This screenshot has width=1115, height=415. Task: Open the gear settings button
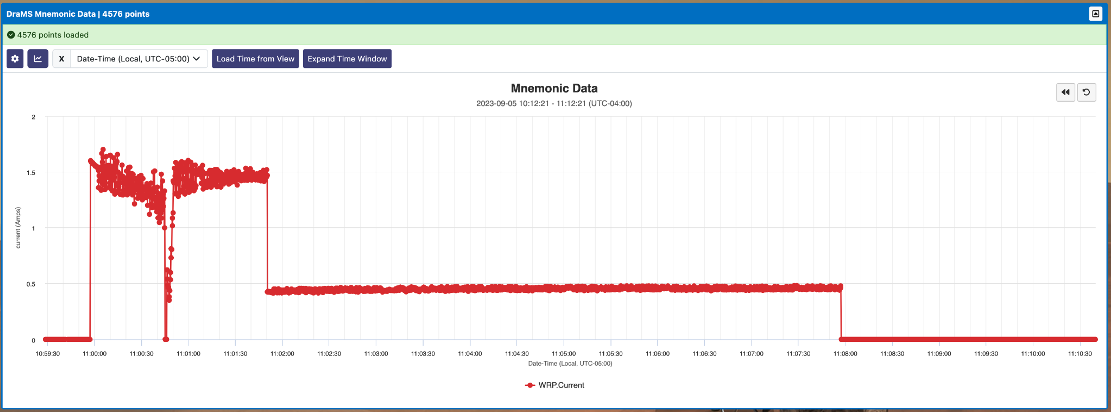pos(15,59)
